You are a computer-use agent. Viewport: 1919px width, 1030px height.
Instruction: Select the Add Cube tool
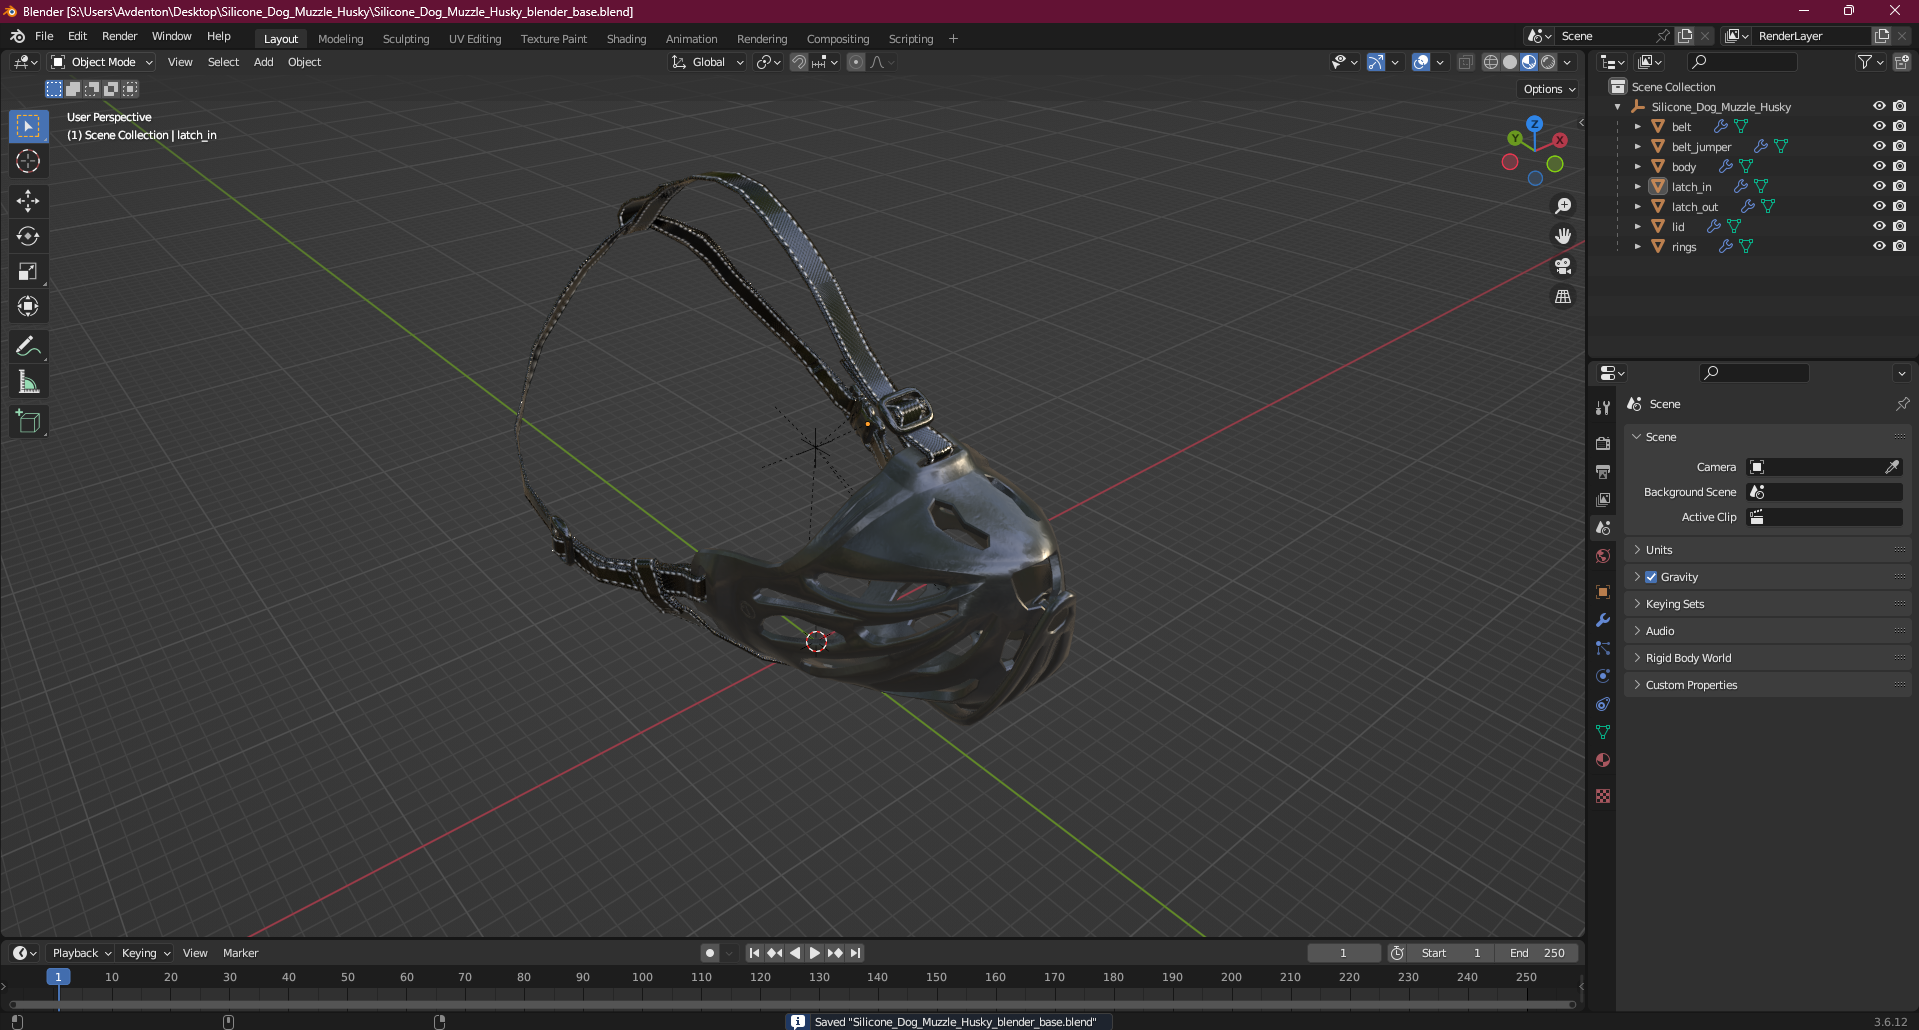pyautogui.click(x=28, y=422)
